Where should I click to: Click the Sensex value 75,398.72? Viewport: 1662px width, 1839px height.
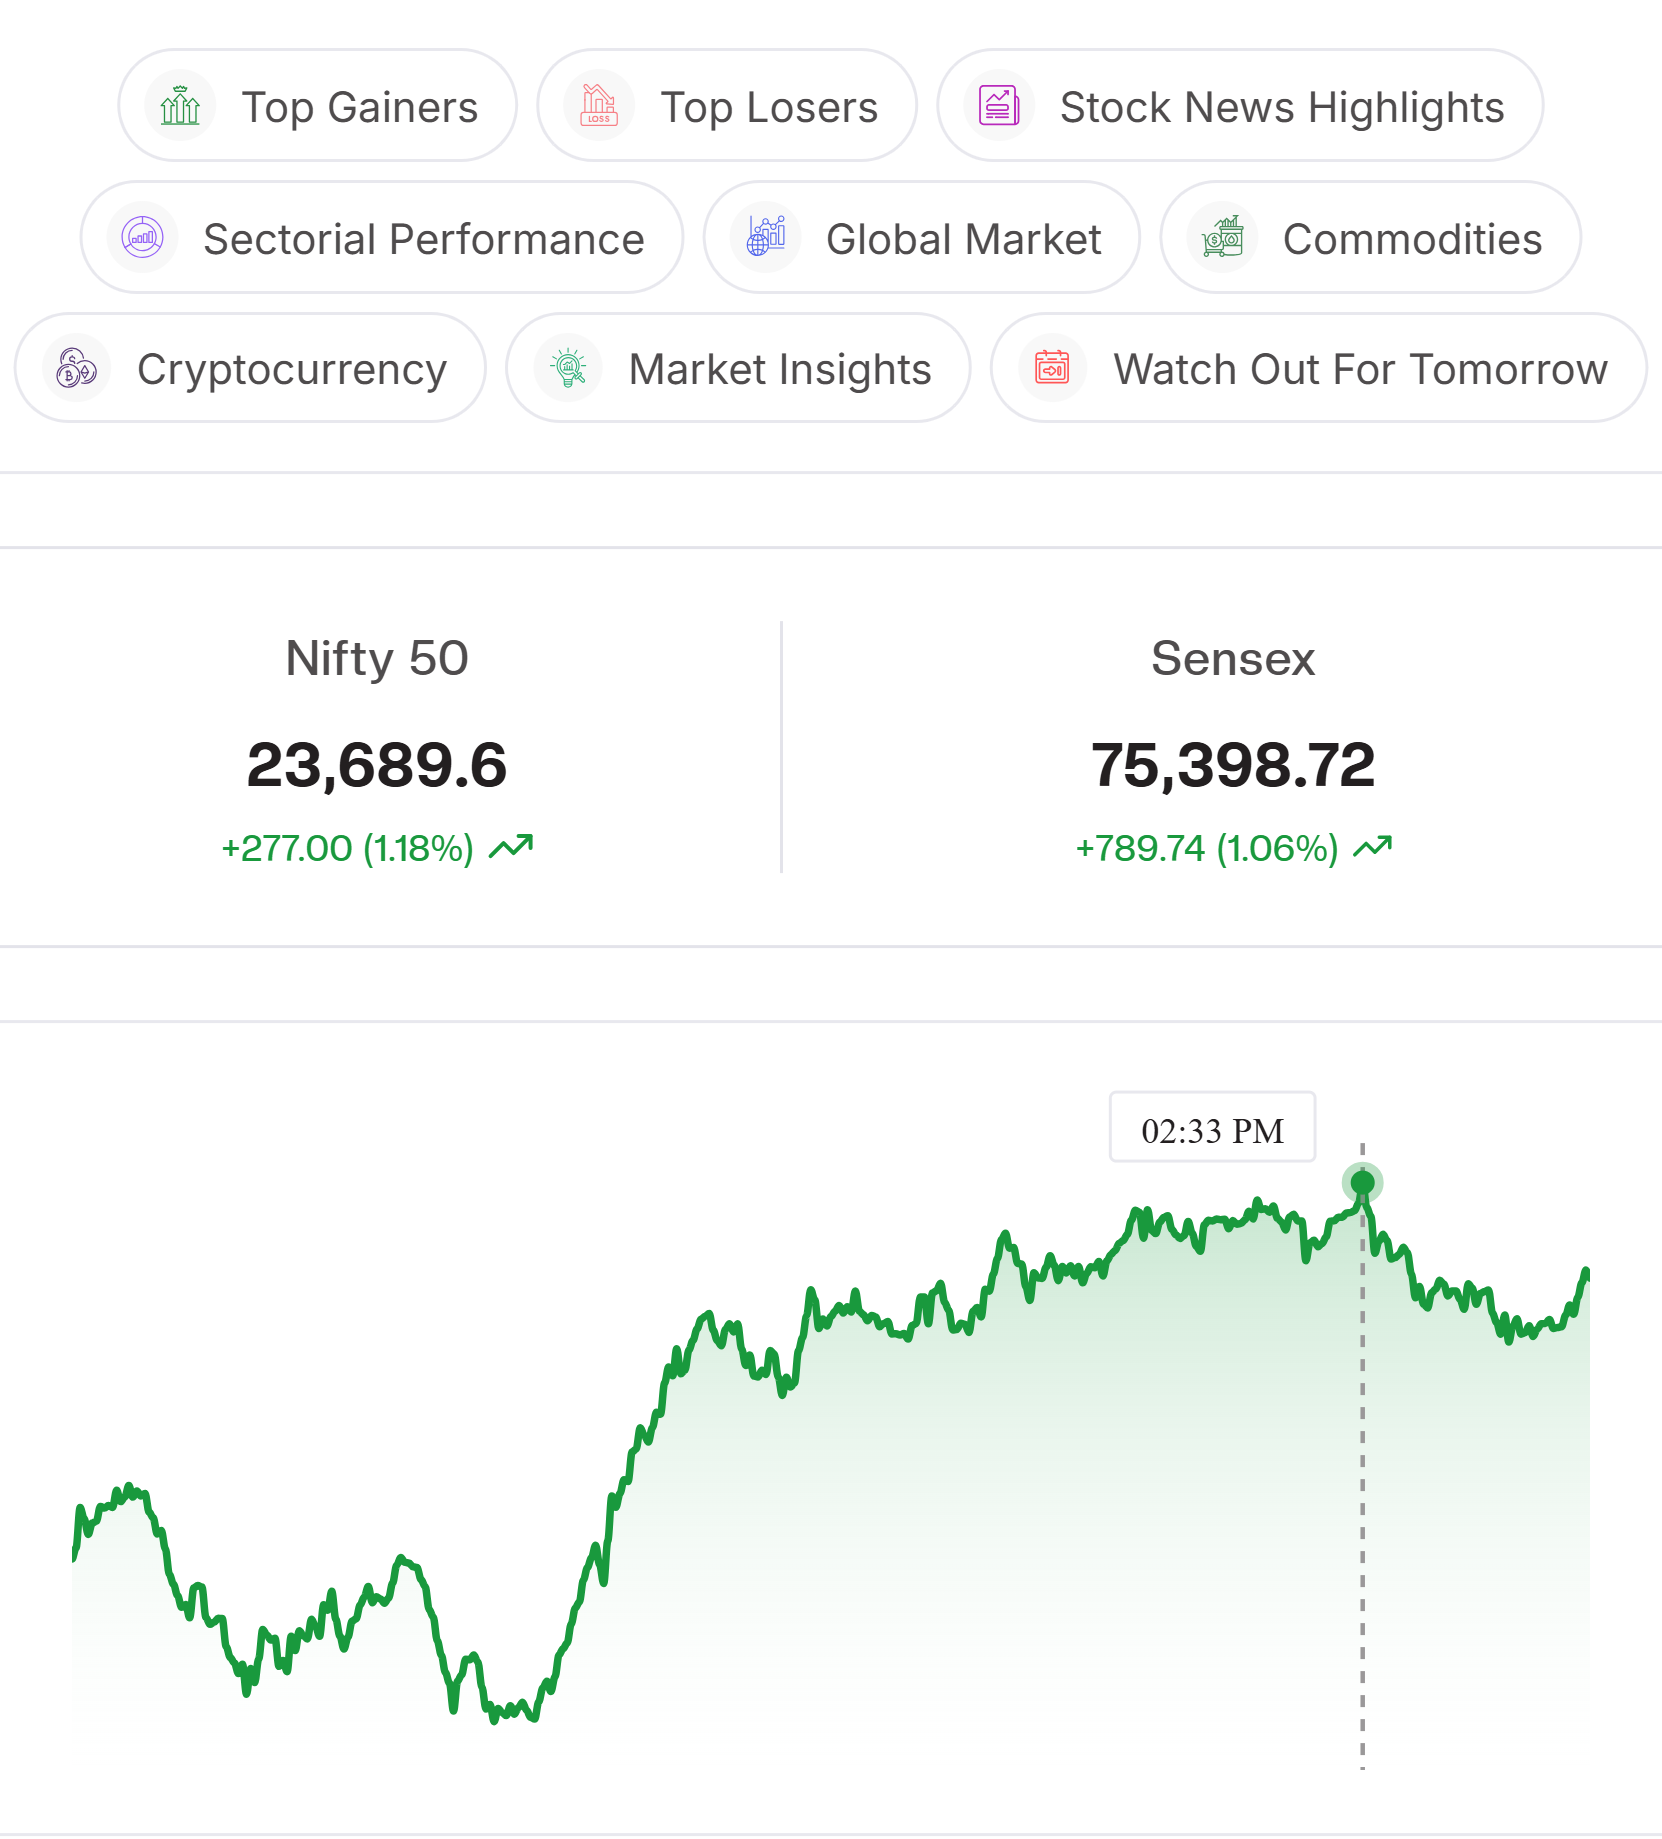1232,765
